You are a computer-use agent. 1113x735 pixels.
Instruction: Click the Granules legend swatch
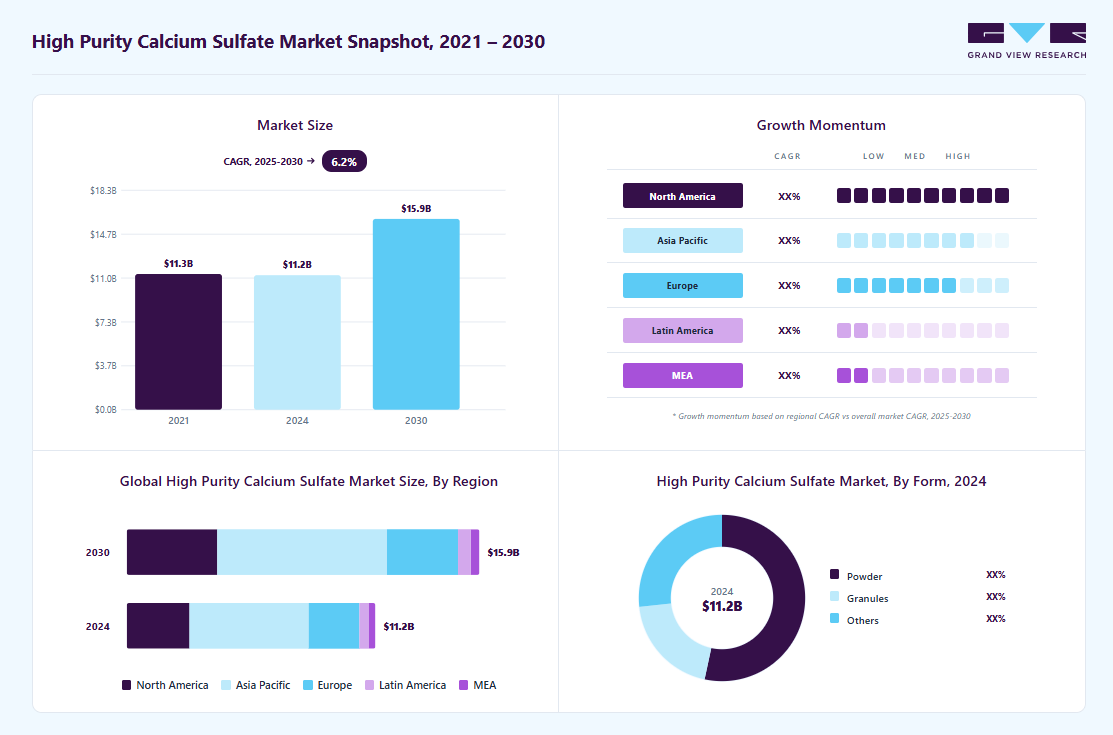(834, 597)
